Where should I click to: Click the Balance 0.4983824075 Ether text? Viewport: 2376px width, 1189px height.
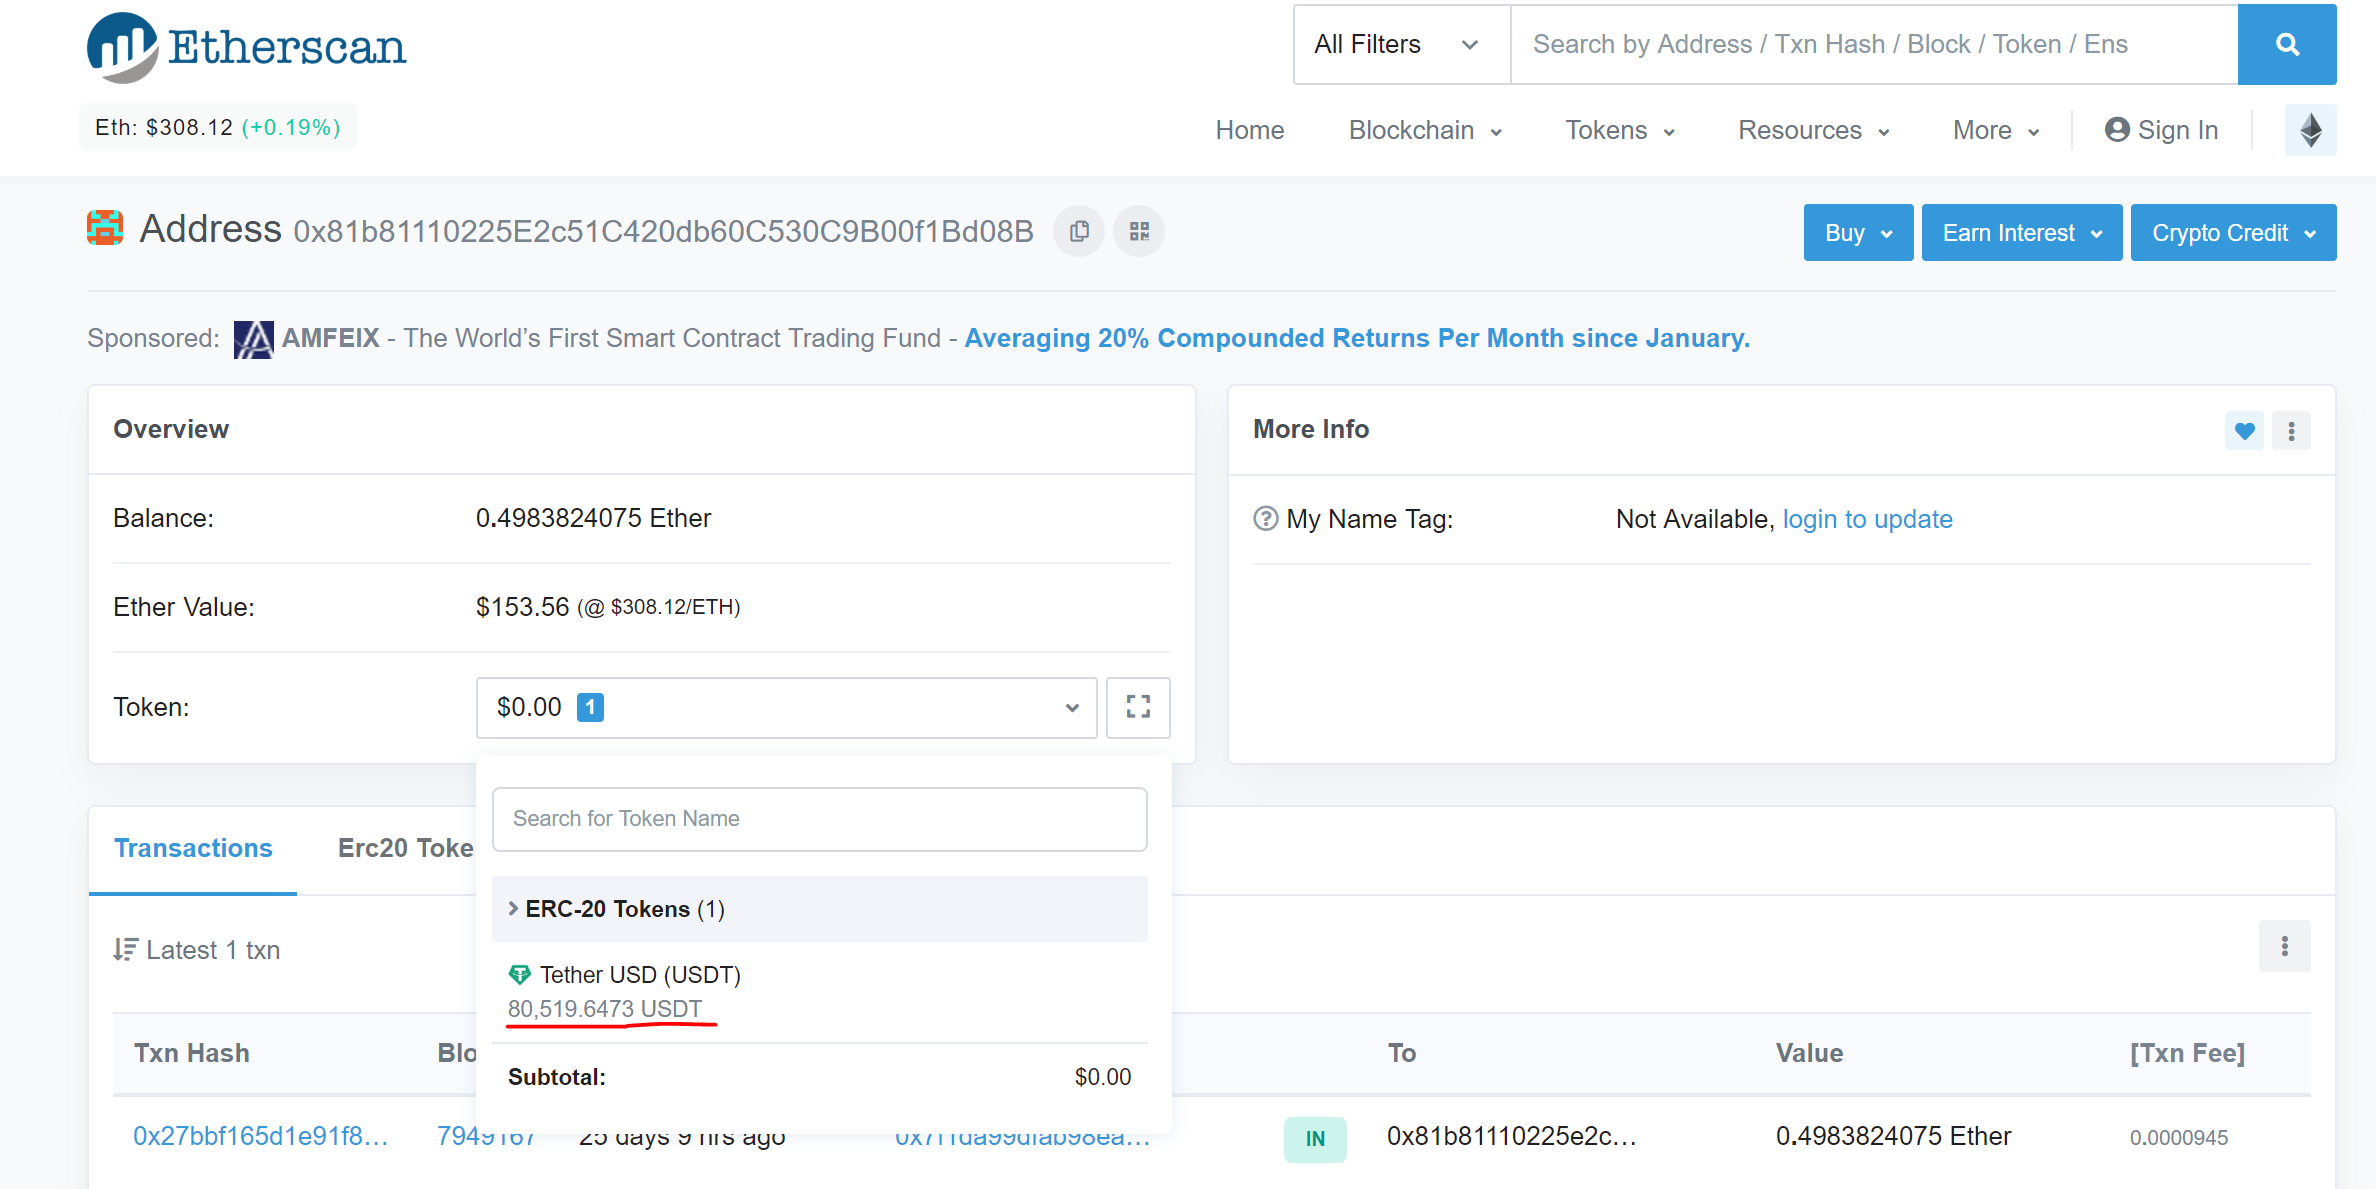(593, 518)
